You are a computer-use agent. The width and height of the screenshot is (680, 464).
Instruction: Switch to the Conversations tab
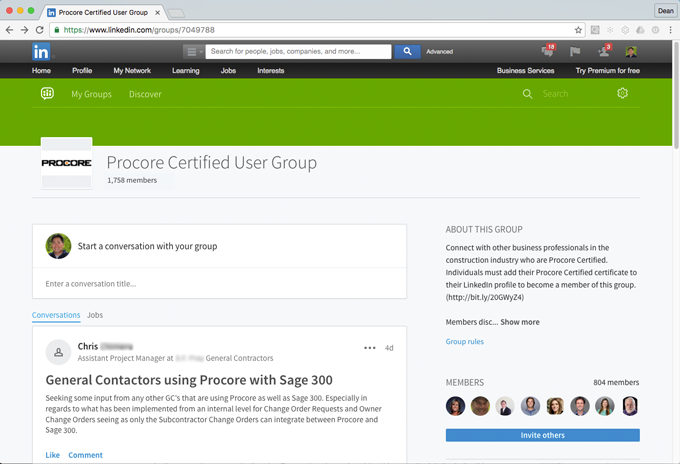[56, 315]
